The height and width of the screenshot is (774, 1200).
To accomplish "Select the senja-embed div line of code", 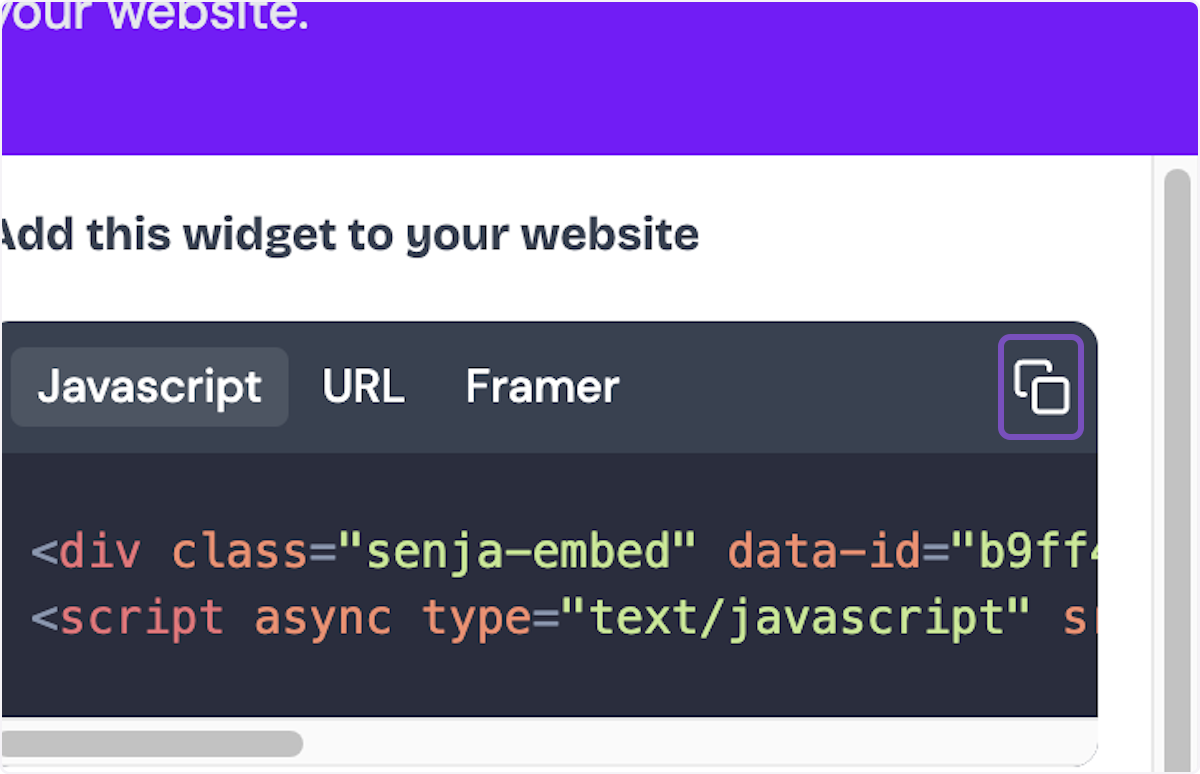I will click(400, 550).
